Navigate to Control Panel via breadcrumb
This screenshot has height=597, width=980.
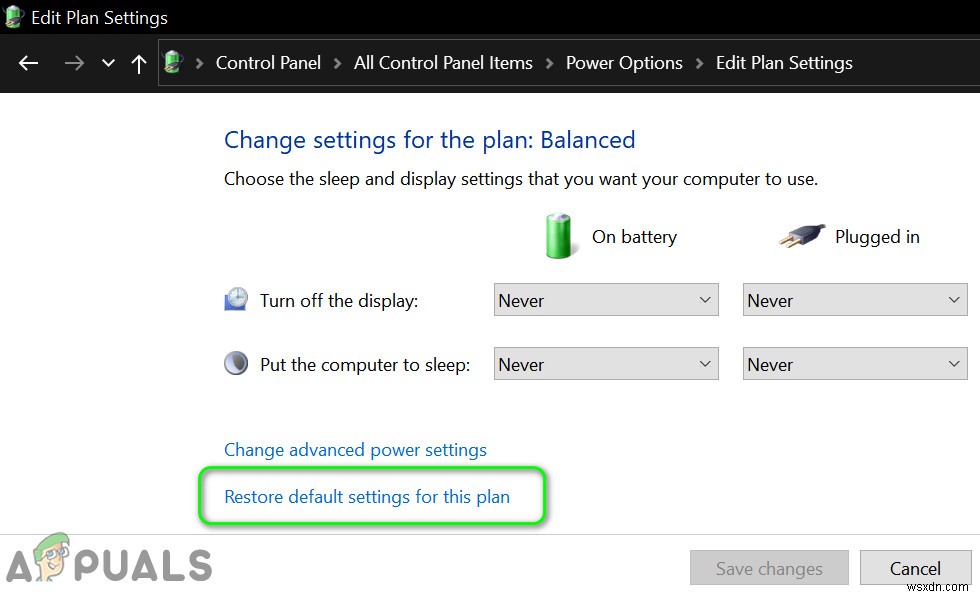click(268, 62)
